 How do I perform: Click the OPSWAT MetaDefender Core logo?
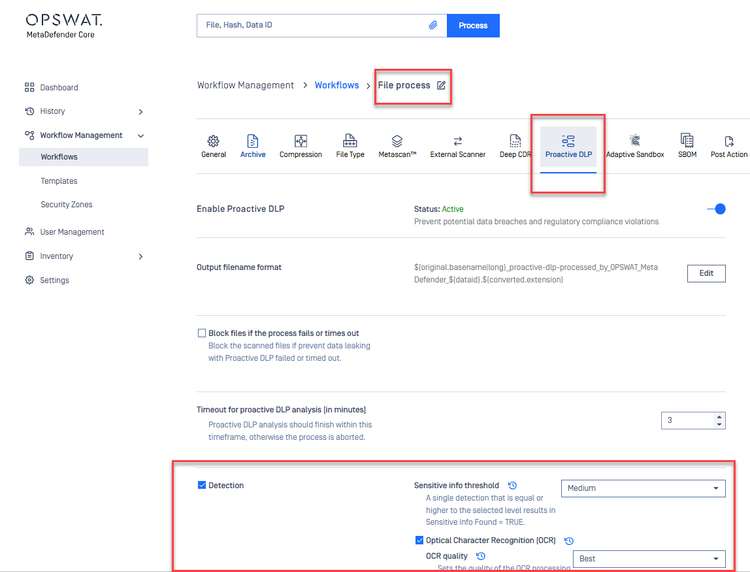pyautogui.click(x=64, y=26)
